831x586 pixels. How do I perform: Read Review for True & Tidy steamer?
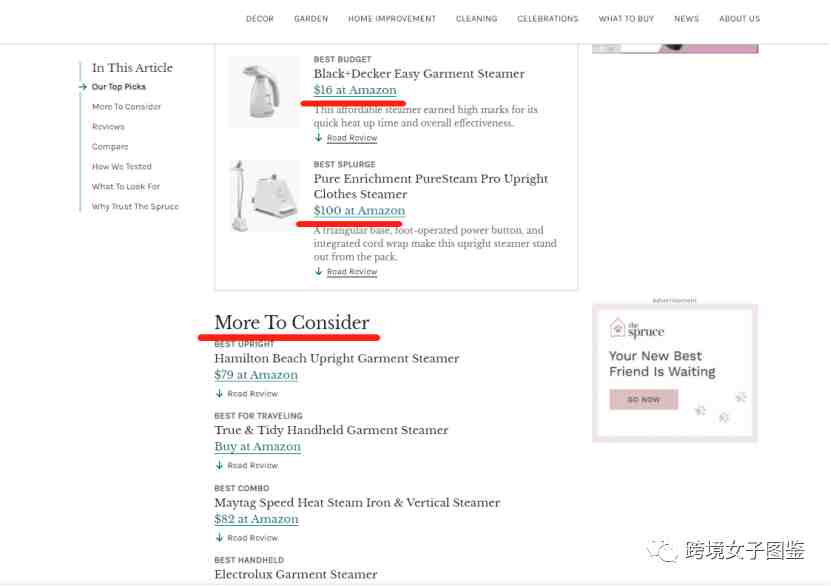point(253,465)
